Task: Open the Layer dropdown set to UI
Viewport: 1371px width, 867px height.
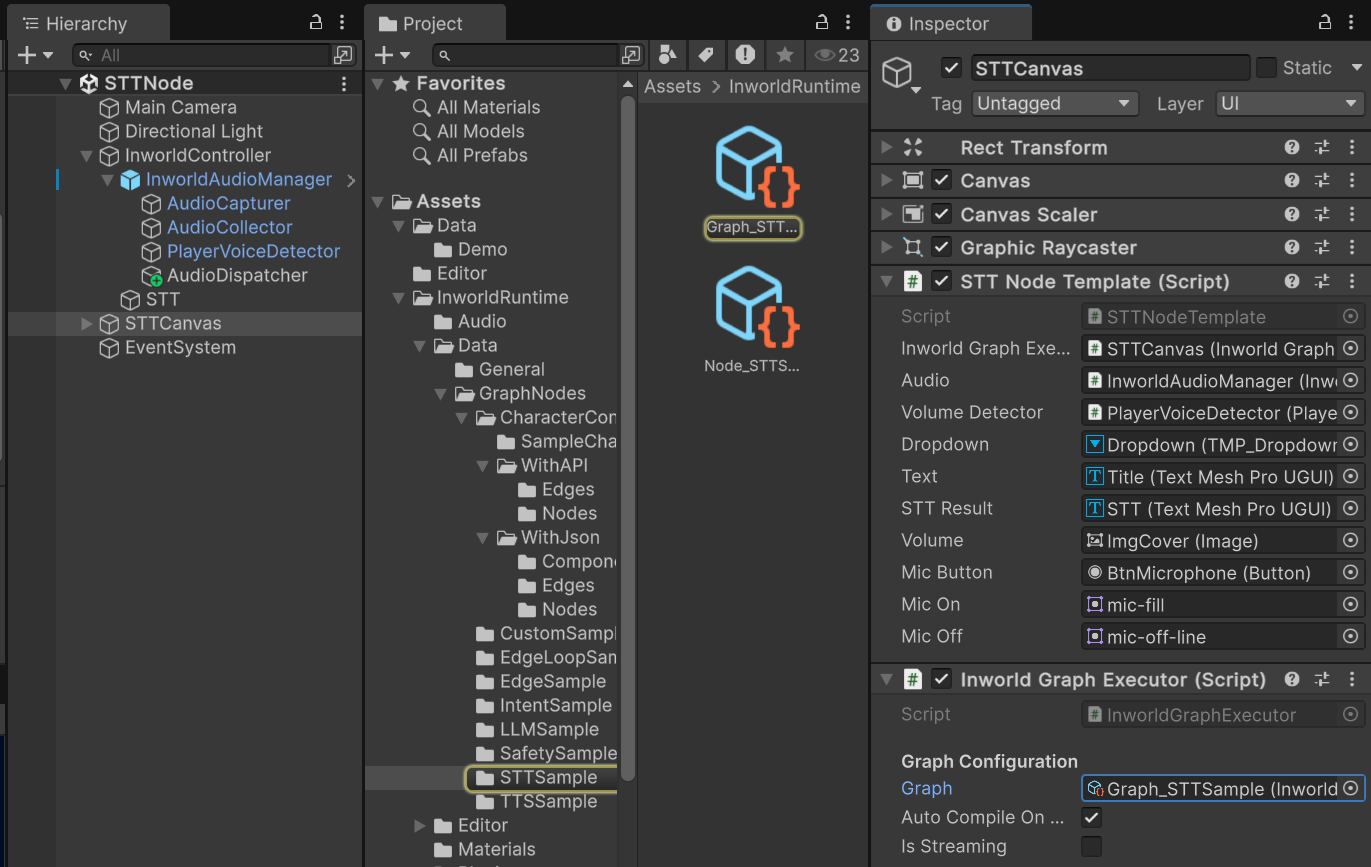Action: click(1290, 103)
